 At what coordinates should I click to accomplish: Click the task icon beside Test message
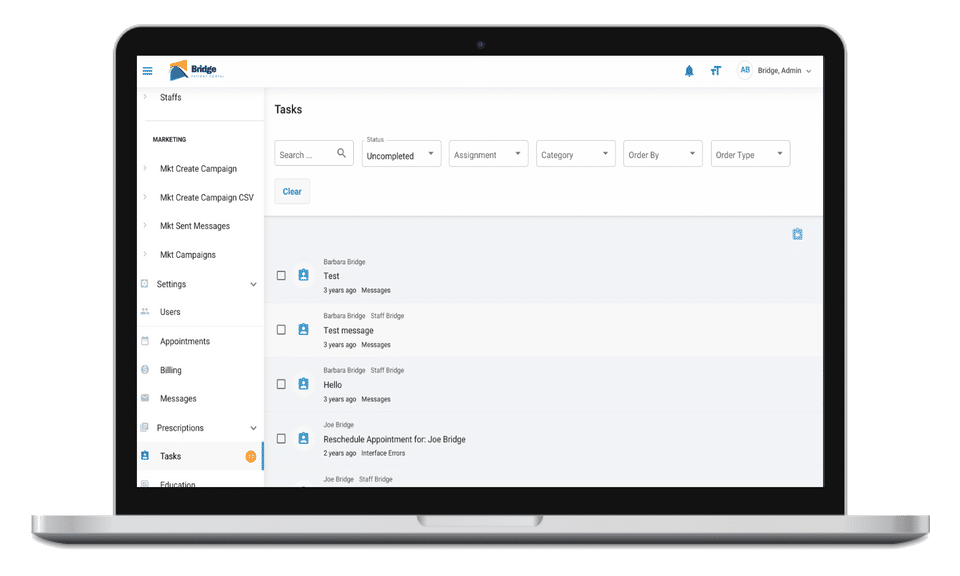pyautogui.click(x=304, y=329)
